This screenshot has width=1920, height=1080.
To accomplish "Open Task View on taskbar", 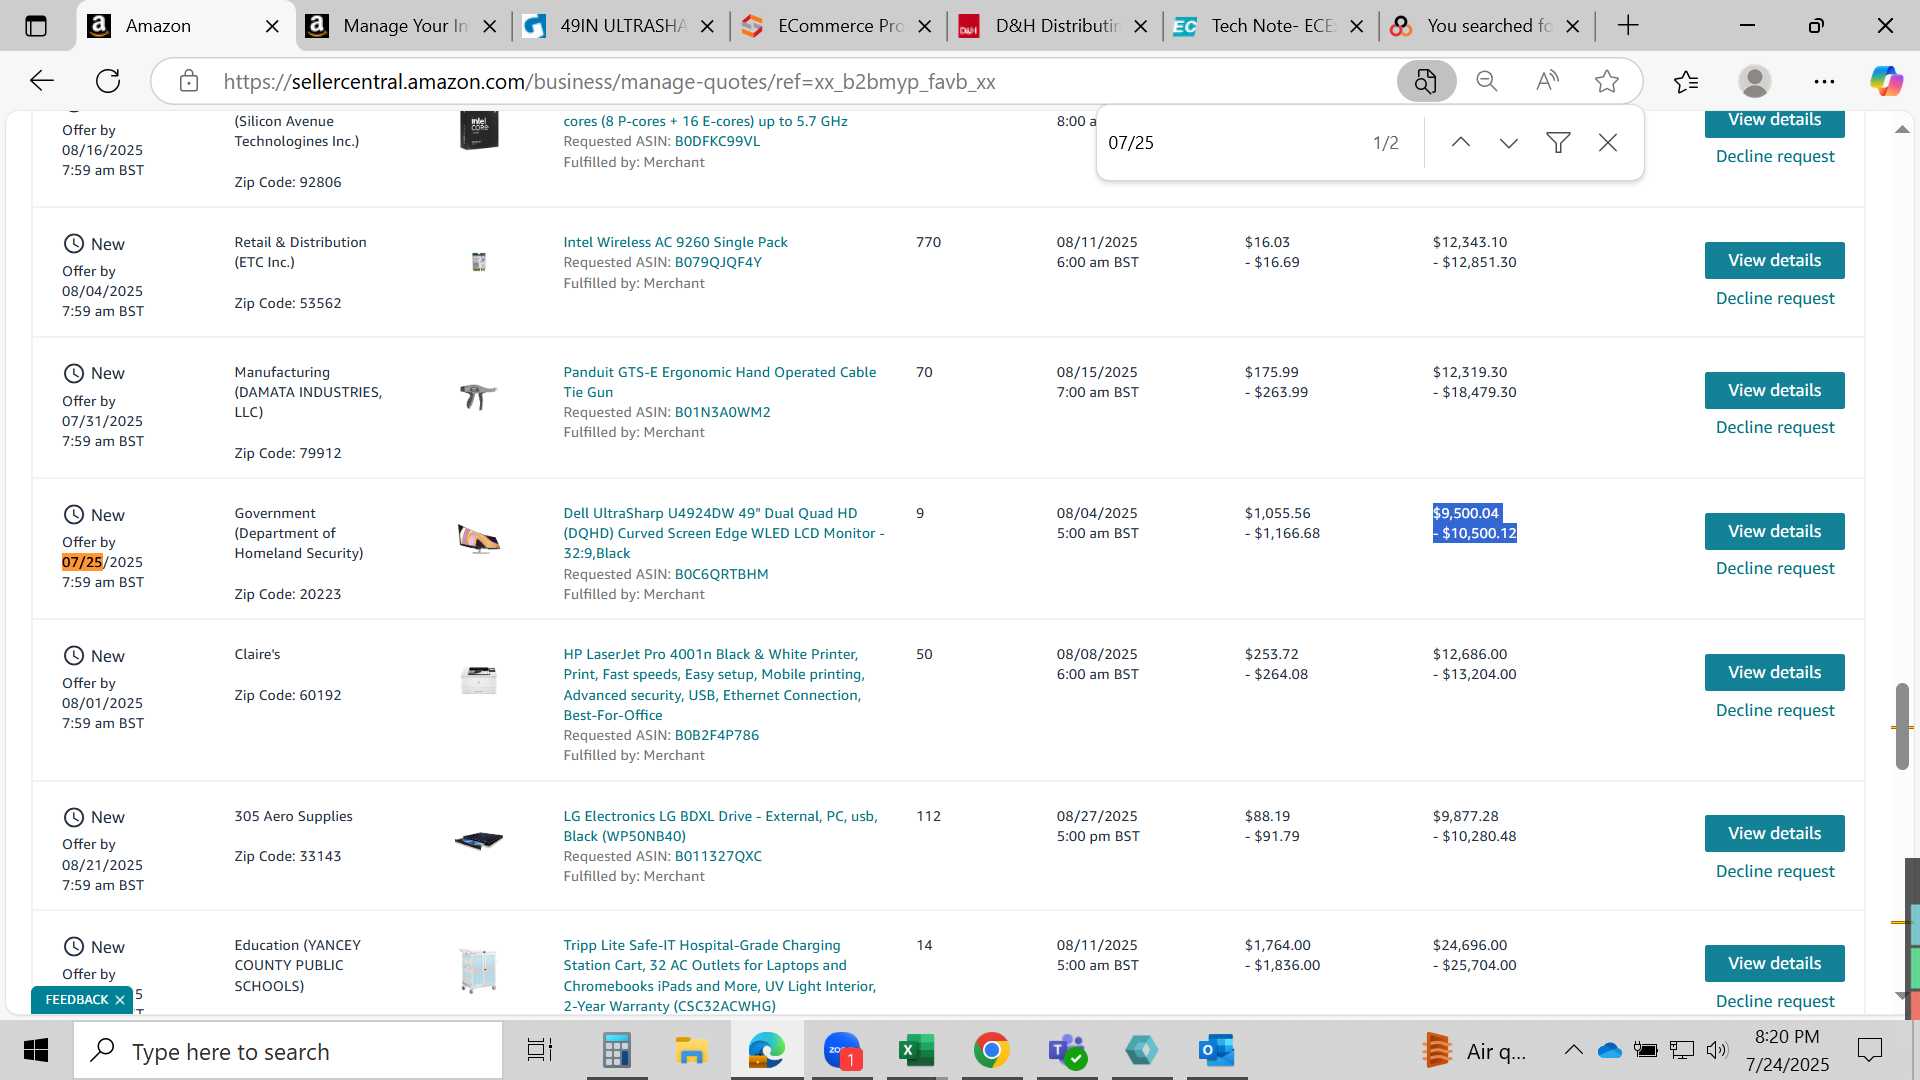I will pyautogui.click(x=539, y=1051).
